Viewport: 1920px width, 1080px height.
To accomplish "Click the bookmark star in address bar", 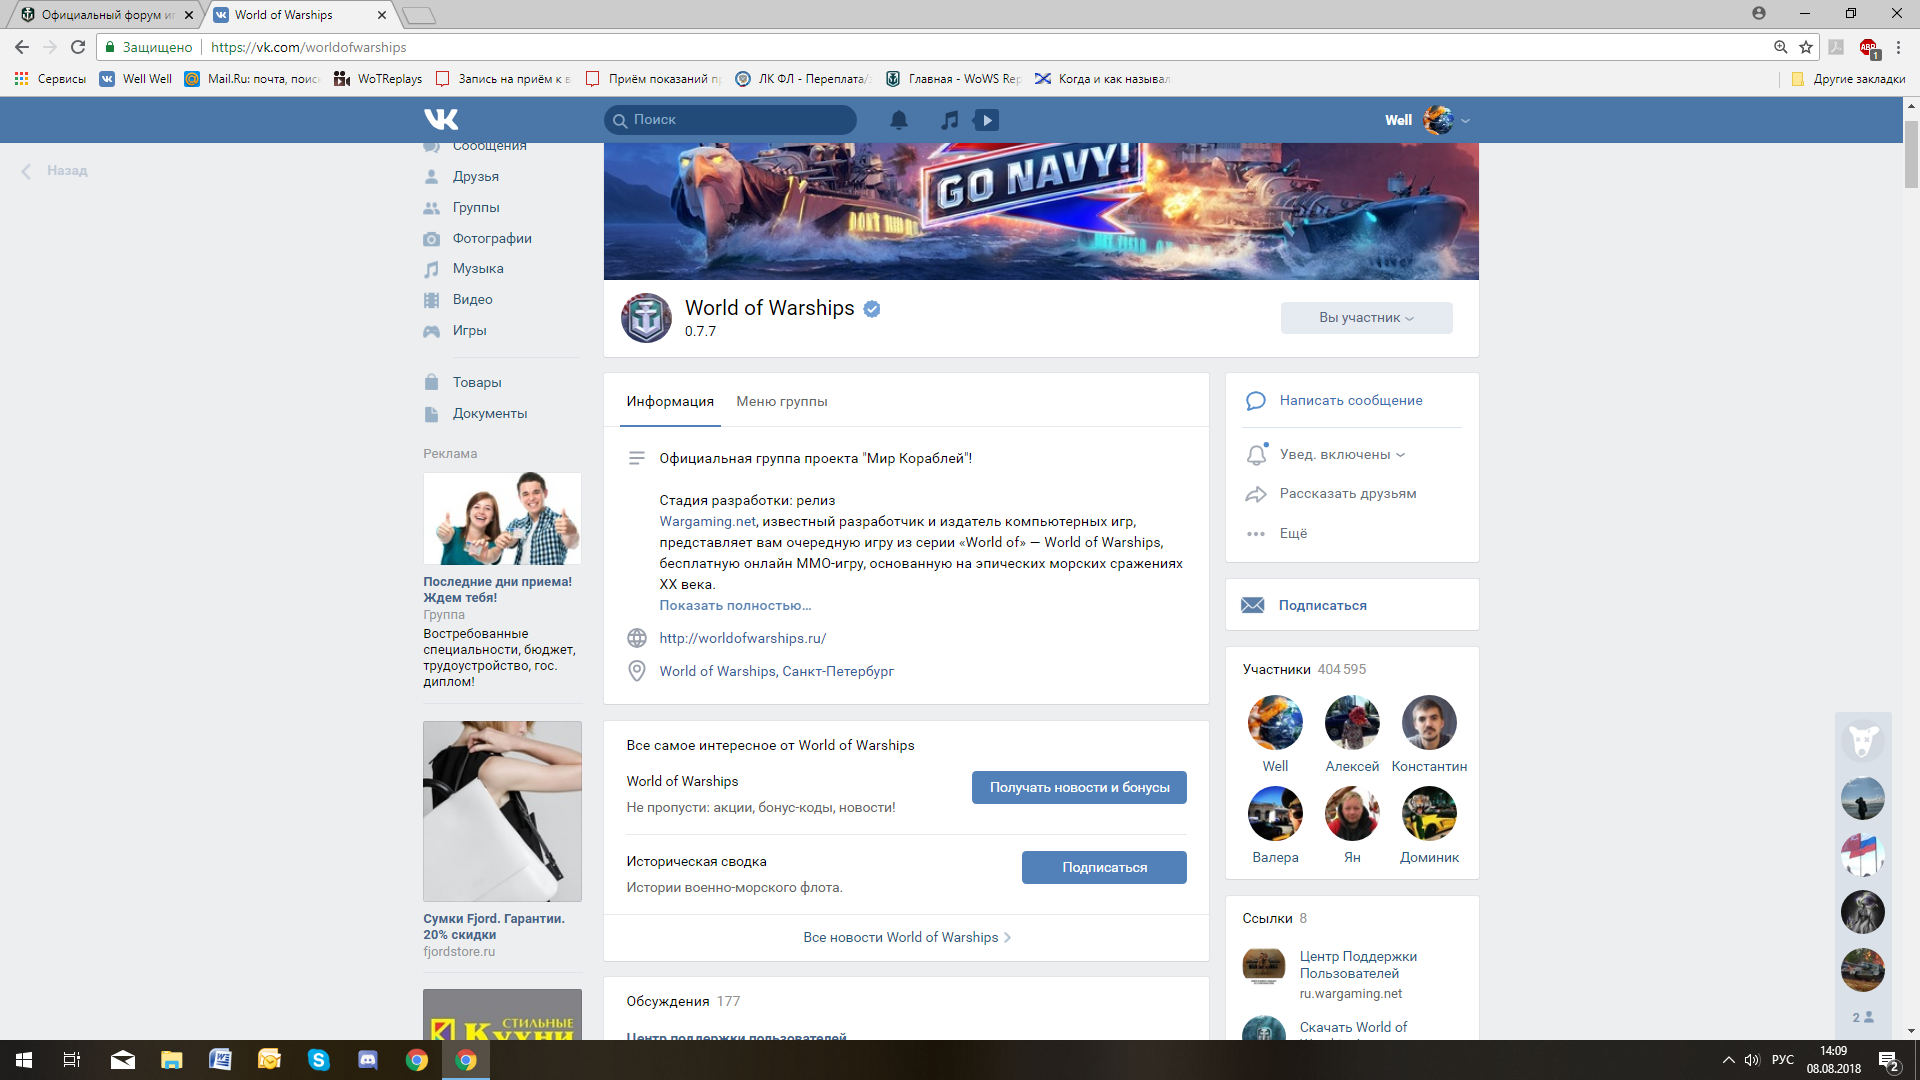I will tap(1806, 47).
